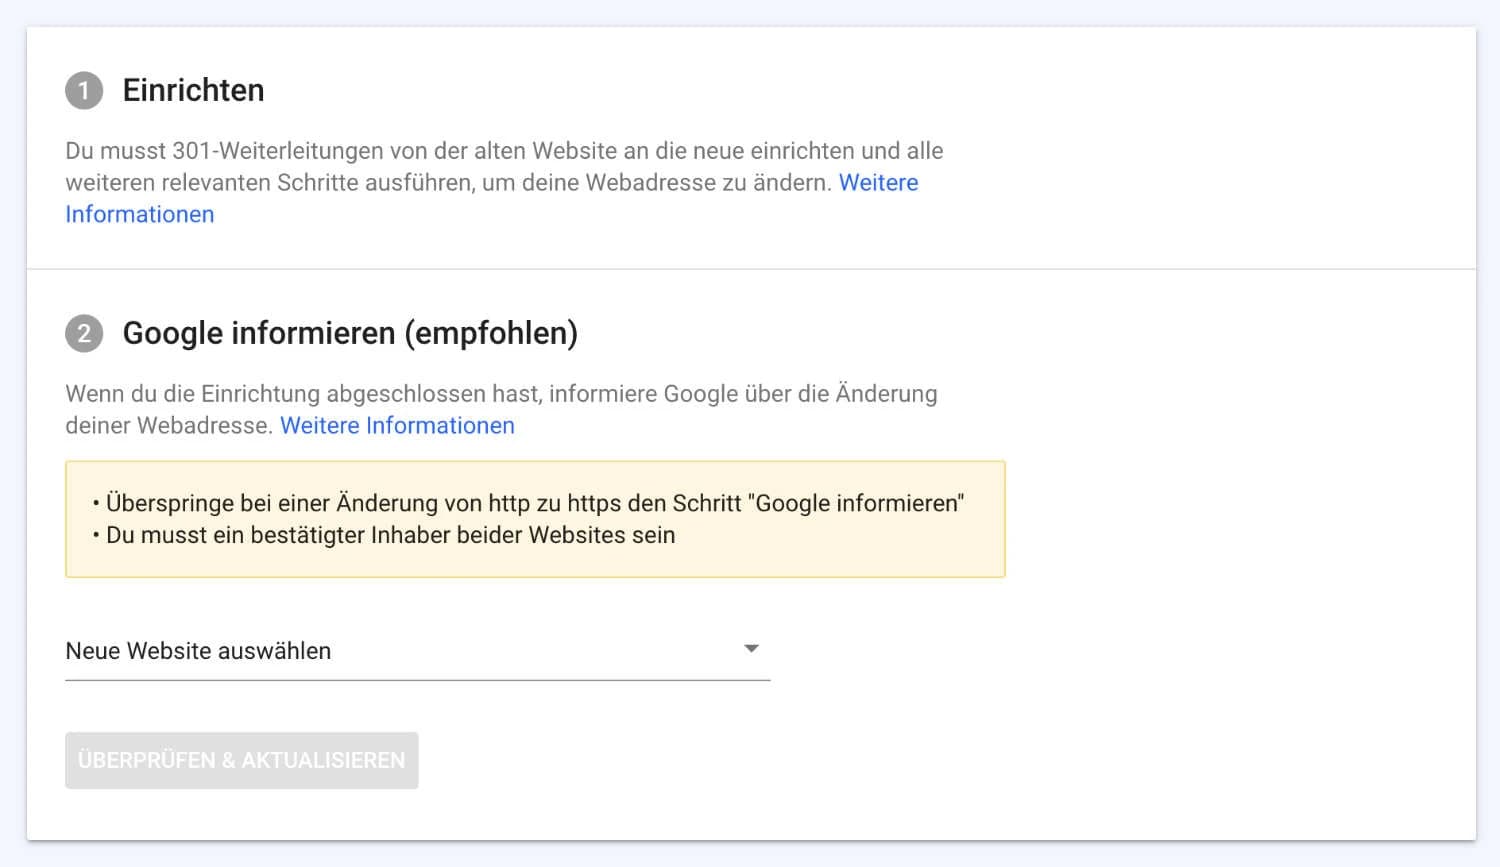Select the Einrichten section heading

193,91
